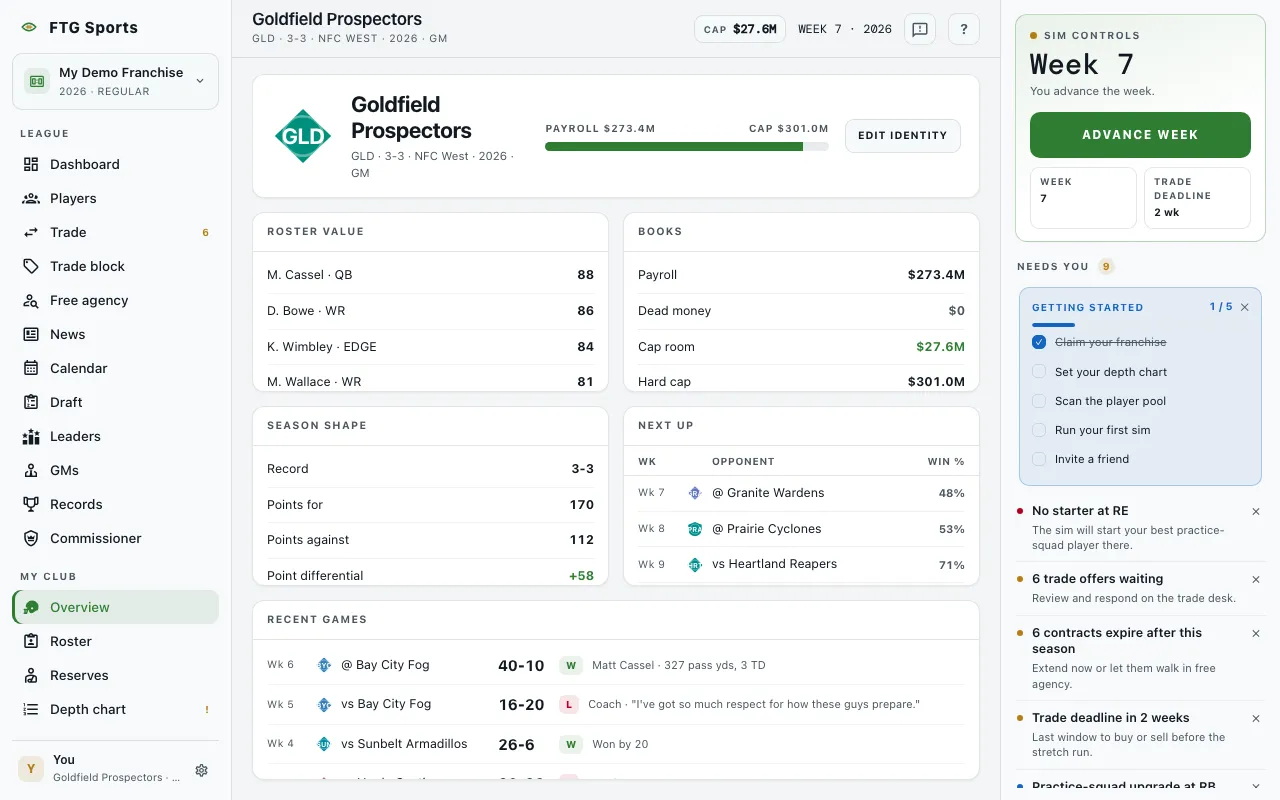Uncheck the Claim your franchise checkbox
Screen dimensions: 1280x800
click(x=1039, y=342)
